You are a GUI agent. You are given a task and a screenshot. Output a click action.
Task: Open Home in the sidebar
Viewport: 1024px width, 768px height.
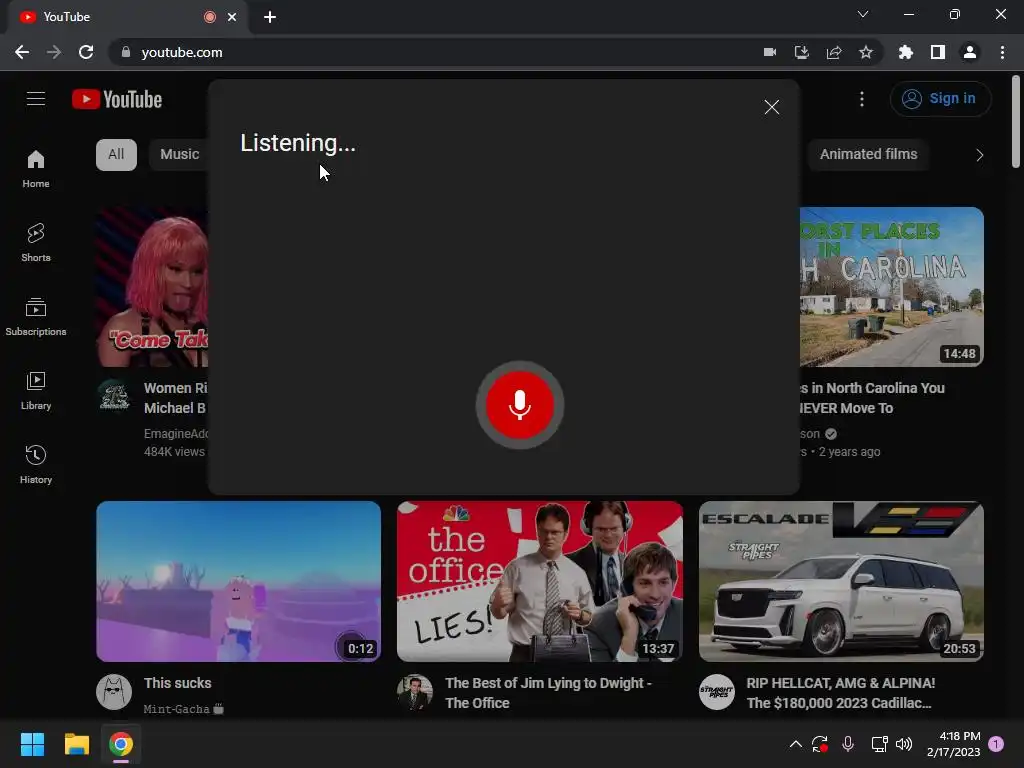[x=36, y=169]
